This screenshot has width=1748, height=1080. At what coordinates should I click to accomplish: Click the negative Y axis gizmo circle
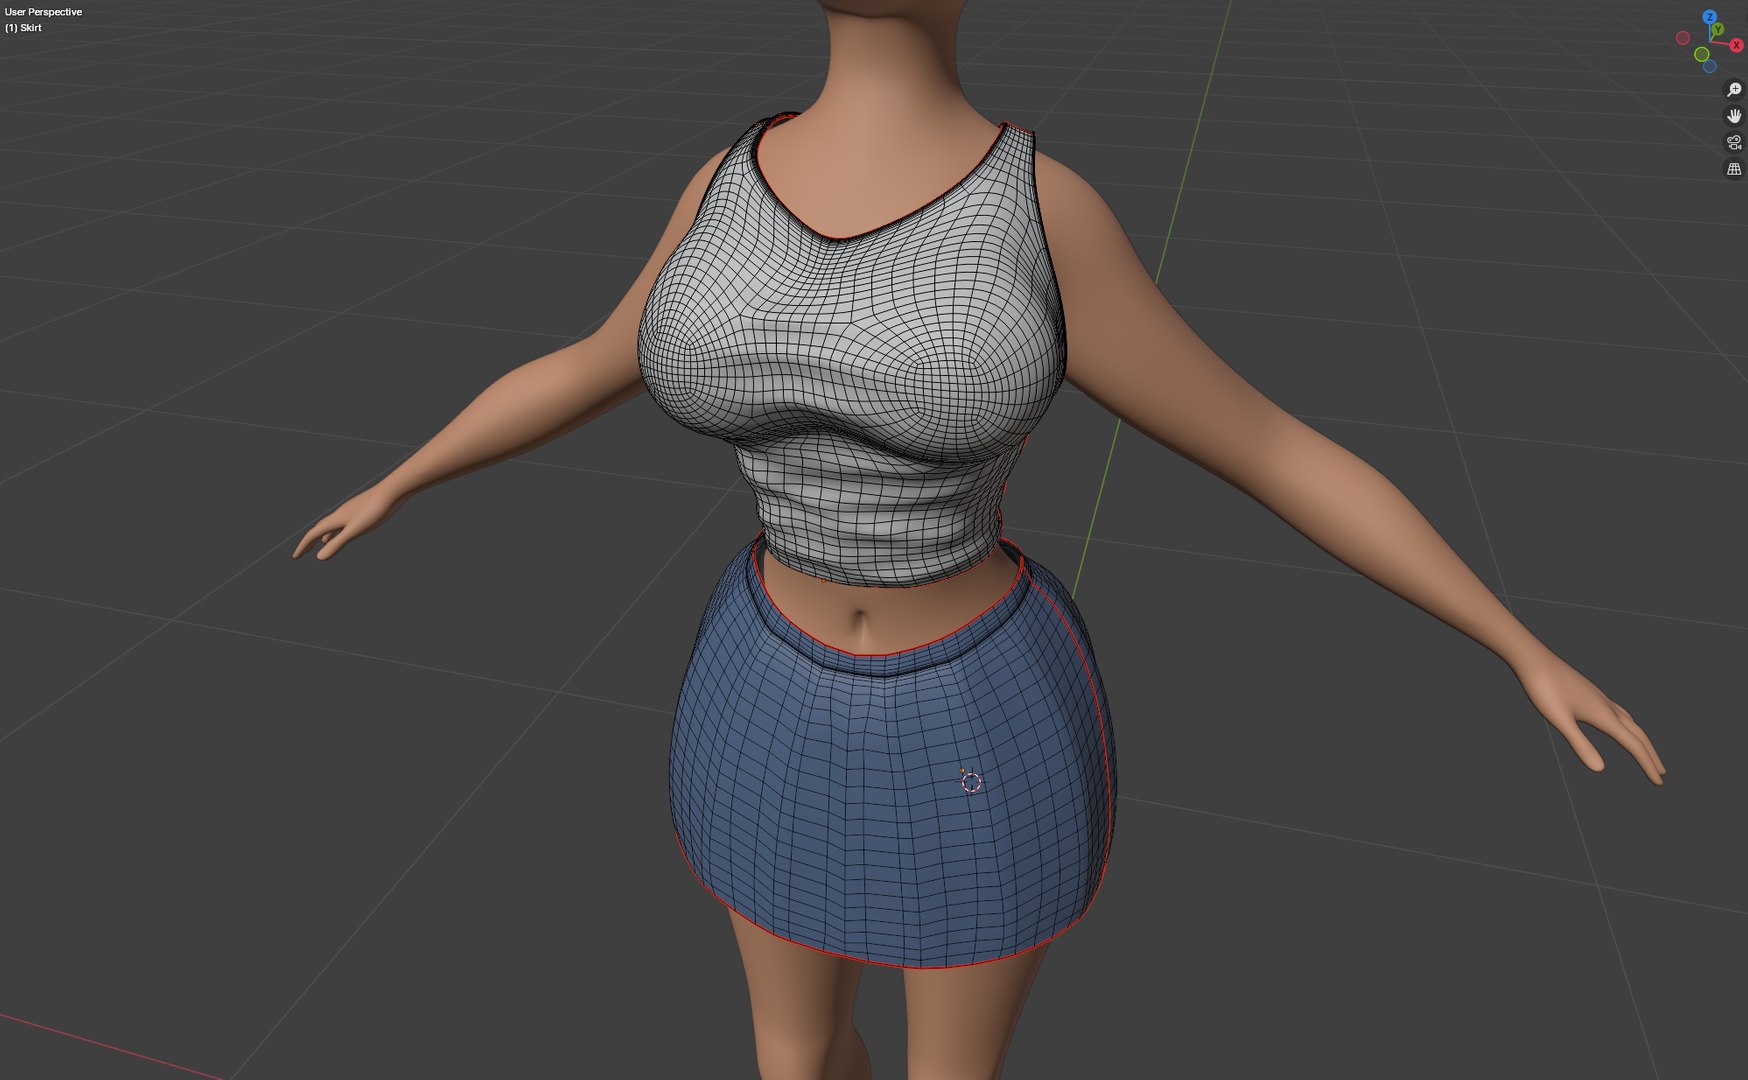(x=1702, y=54)
